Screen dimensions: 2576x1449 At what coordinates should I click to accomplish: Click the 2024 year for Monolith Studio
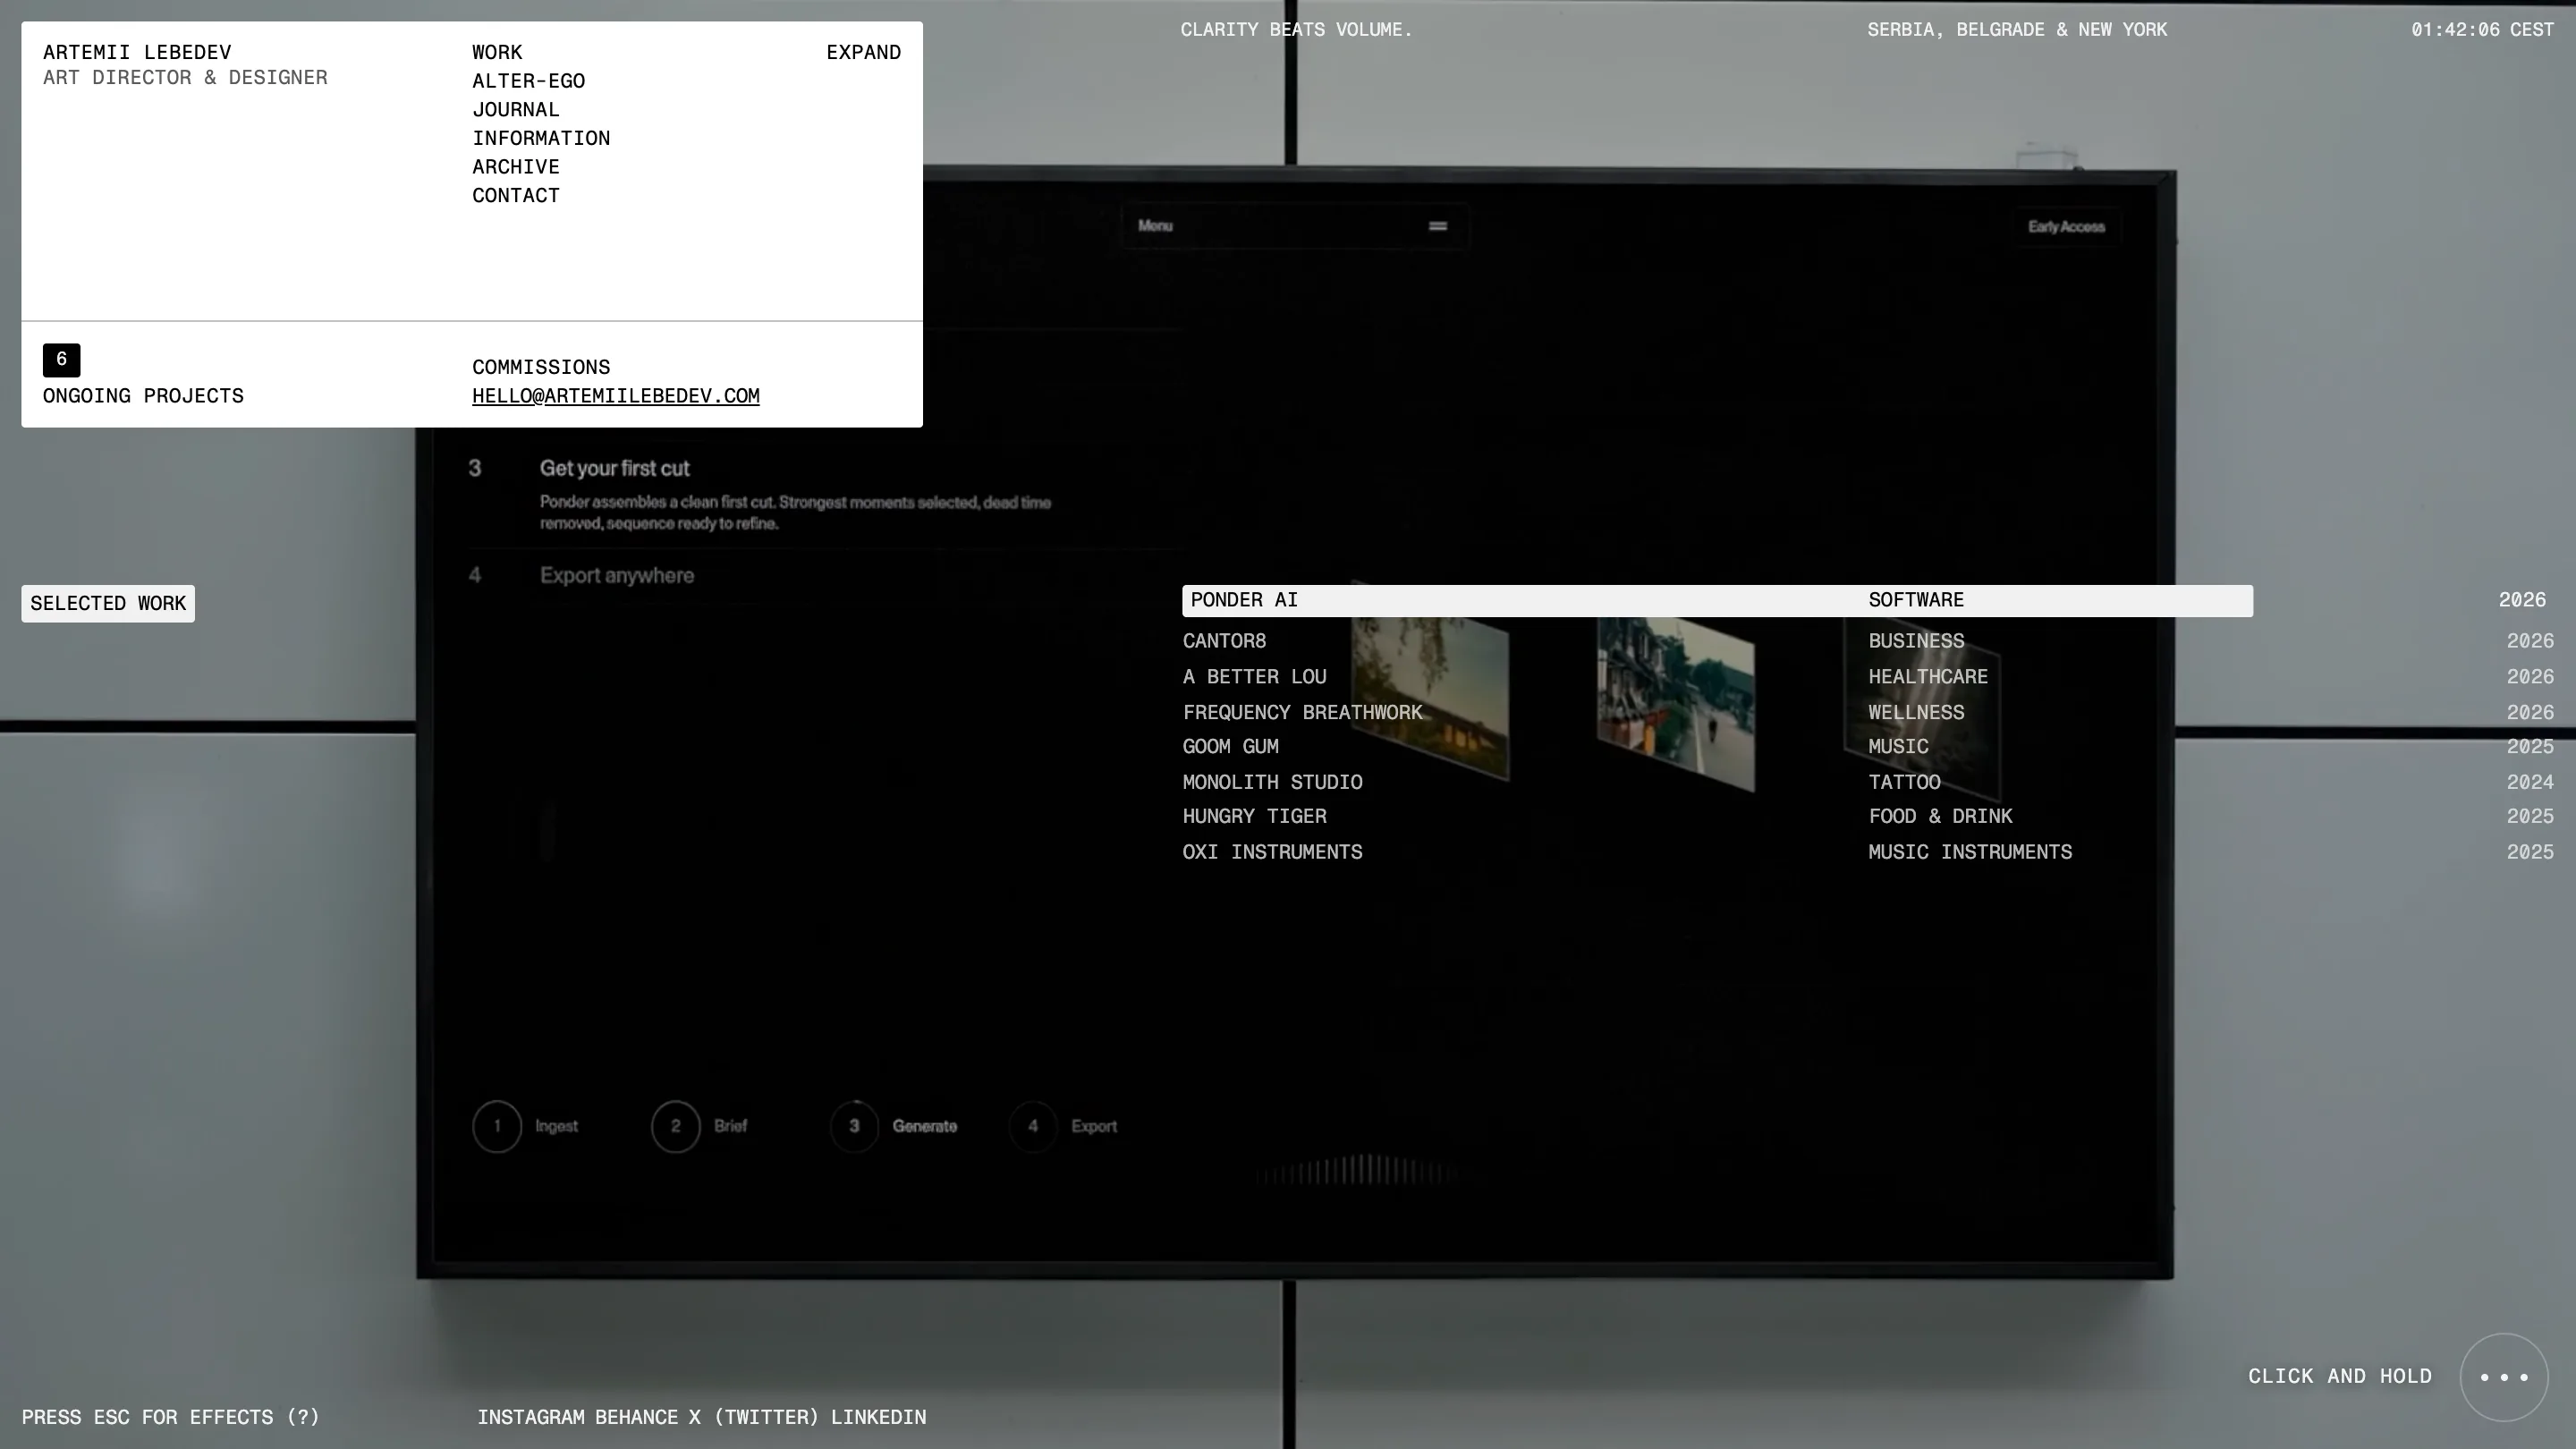[x=2530, y=783]
